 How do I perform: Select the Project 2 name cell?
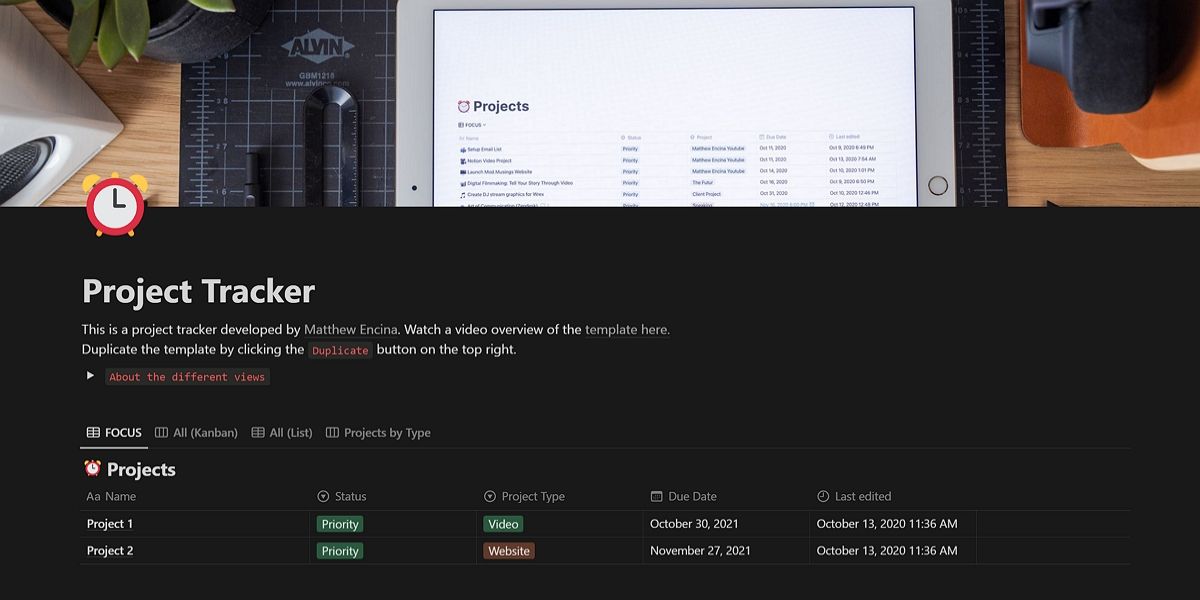point(109,550)
